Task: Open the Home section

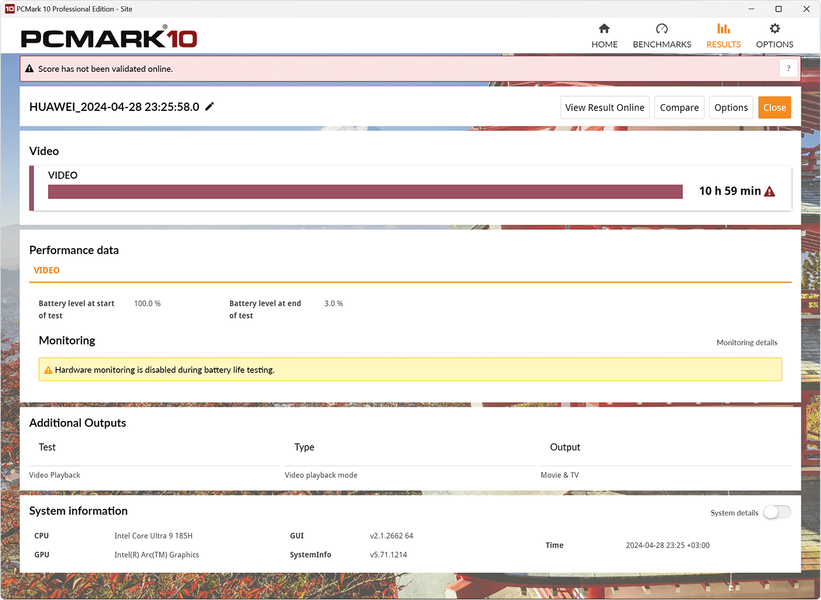Action: 604,36
